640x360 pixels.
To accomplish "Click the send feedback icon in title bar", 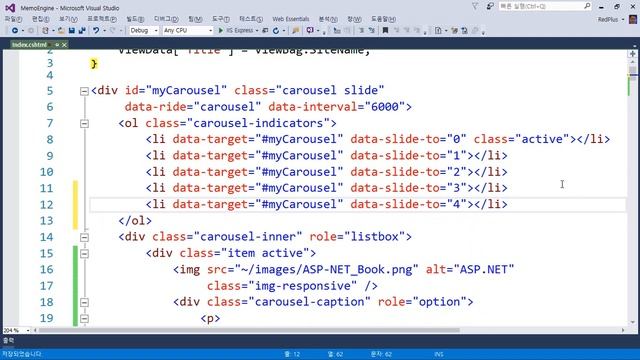I will pyautogui.click(x=490, y=7).
